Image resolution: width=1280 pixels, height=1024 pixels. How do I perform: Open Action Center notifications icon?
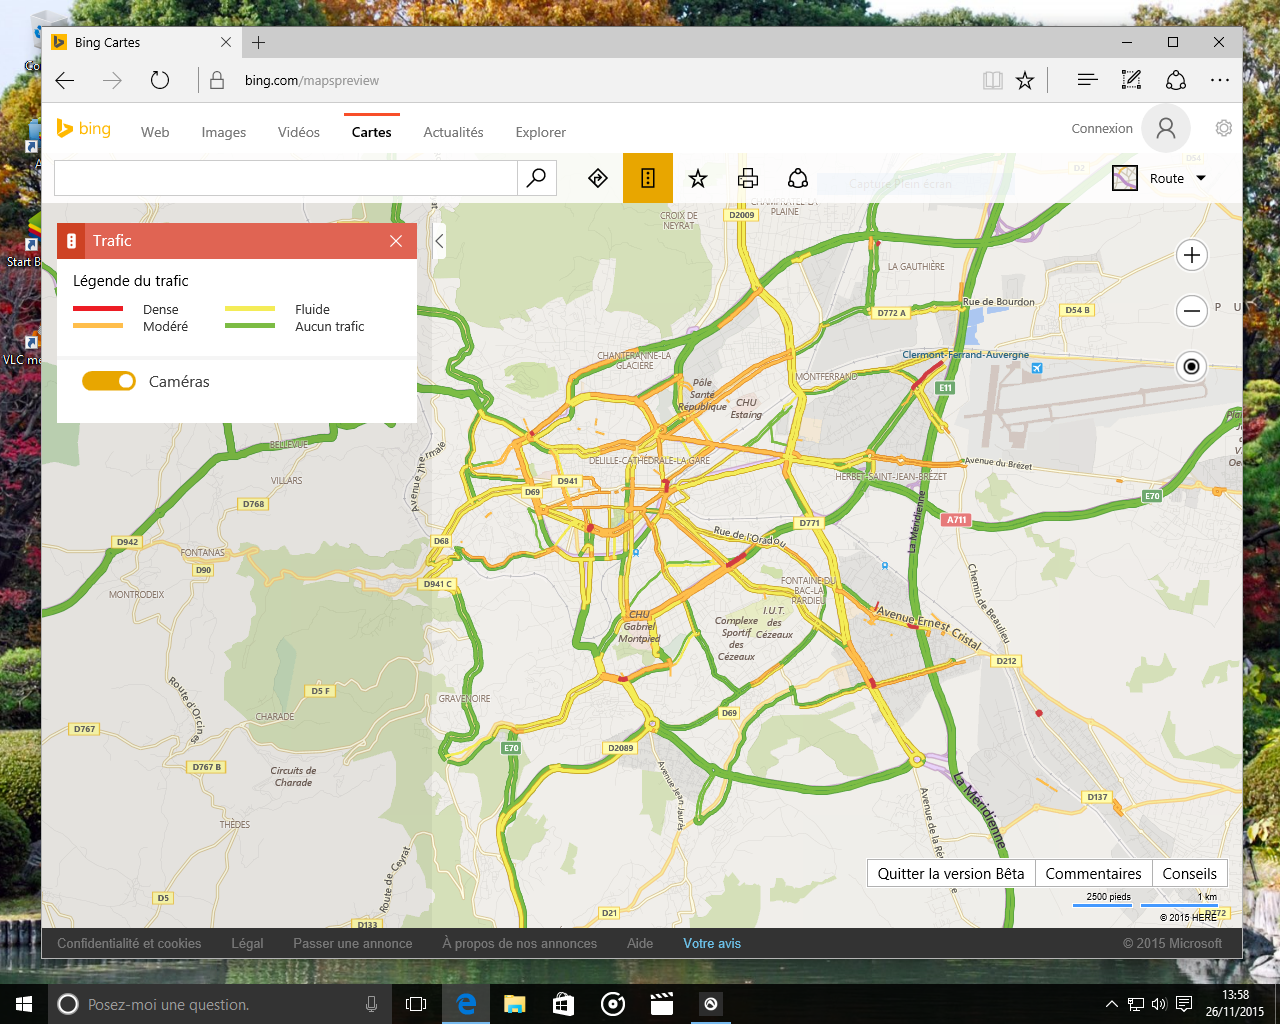[x=1184, y=1004]
